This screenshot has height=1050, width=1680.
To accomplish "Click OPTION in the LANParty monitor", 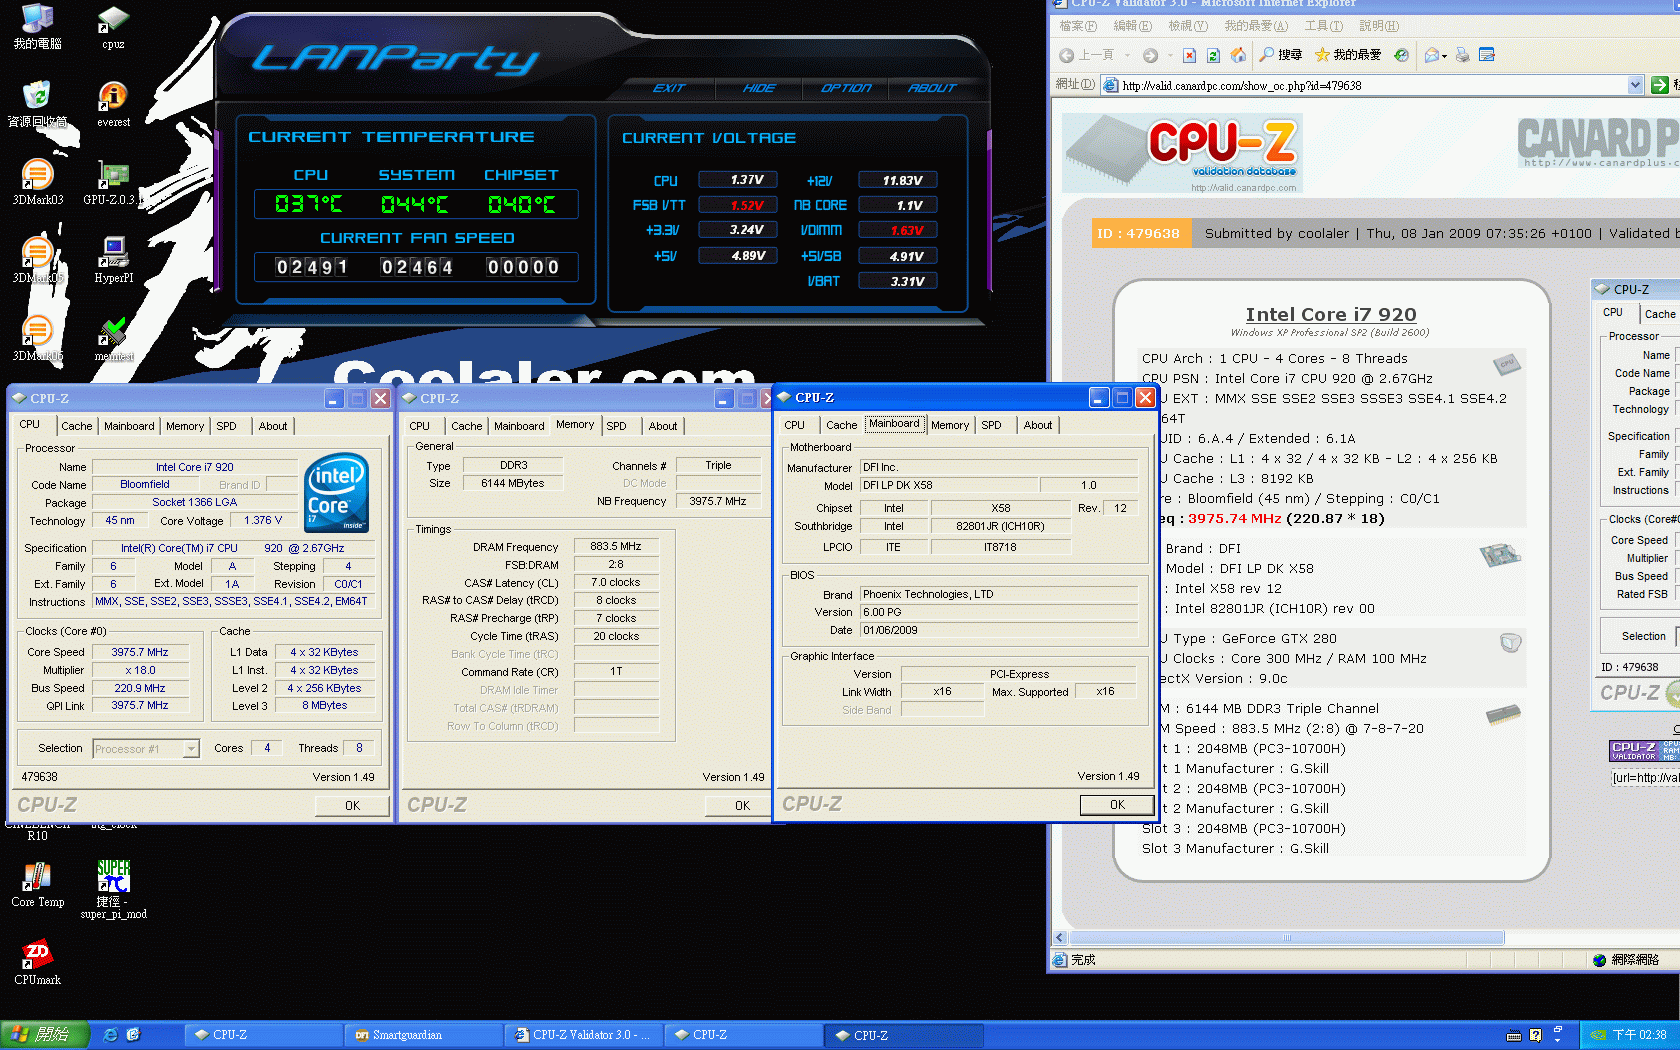I will 846,88.
